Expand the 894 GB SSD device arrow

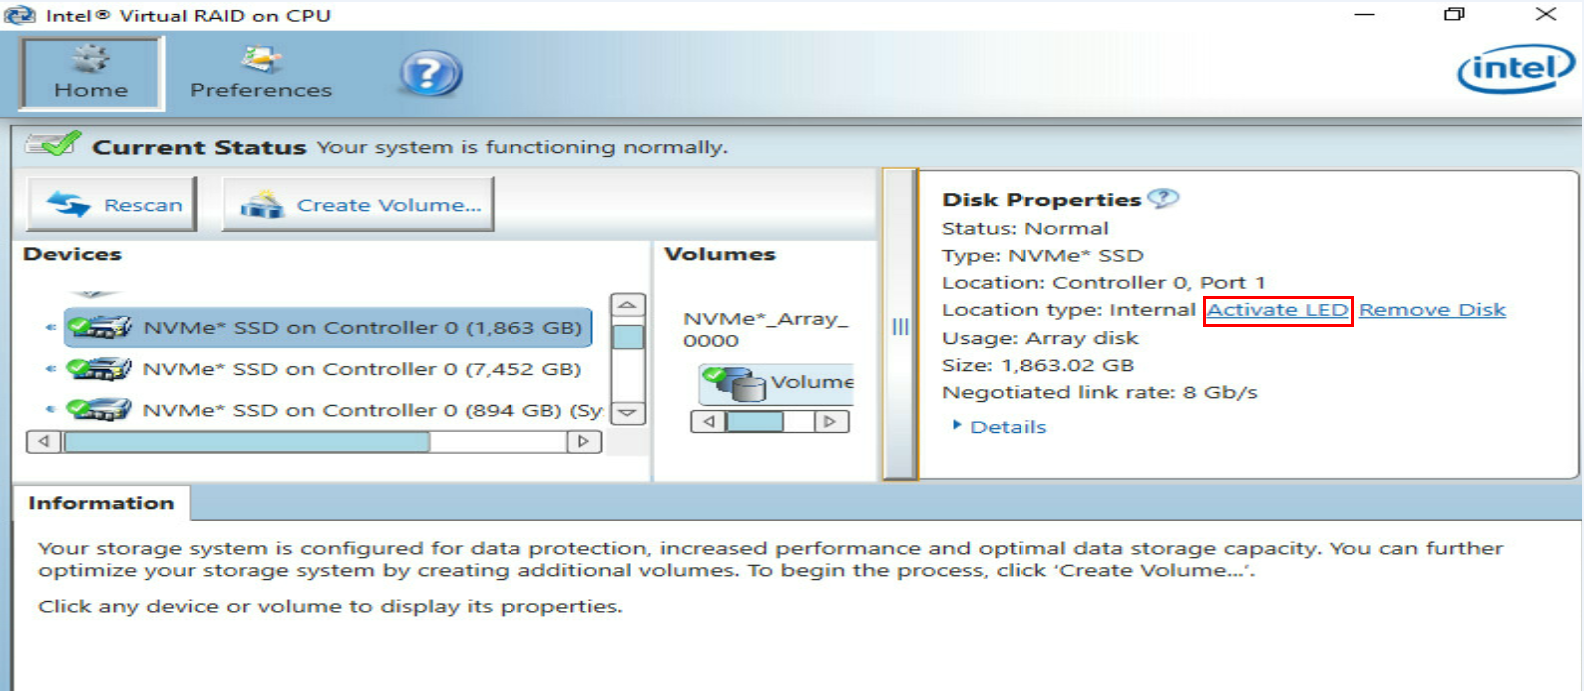coord(50,410)
